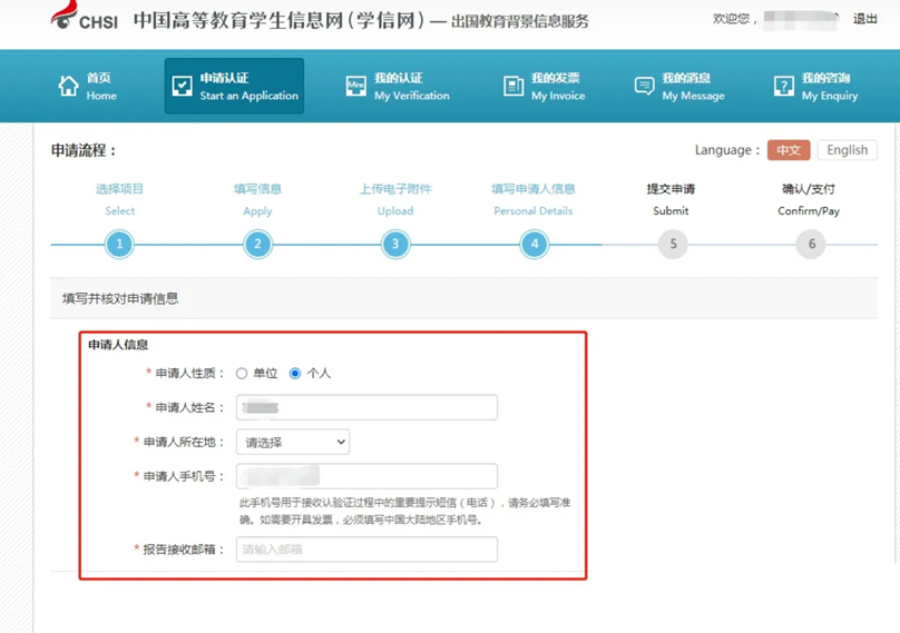Open the Home menu item
Screen dimensions: 900x633
88,86
